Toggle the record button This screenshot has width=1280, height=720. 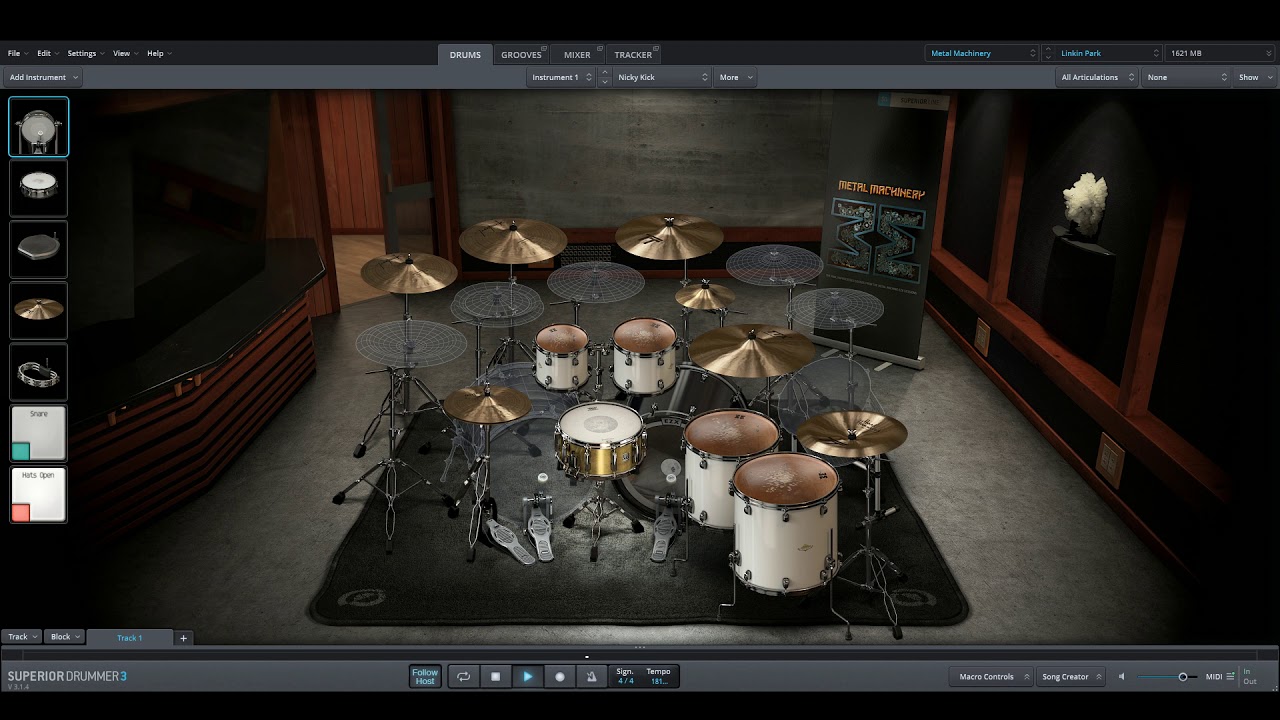(x=560, y=677)
